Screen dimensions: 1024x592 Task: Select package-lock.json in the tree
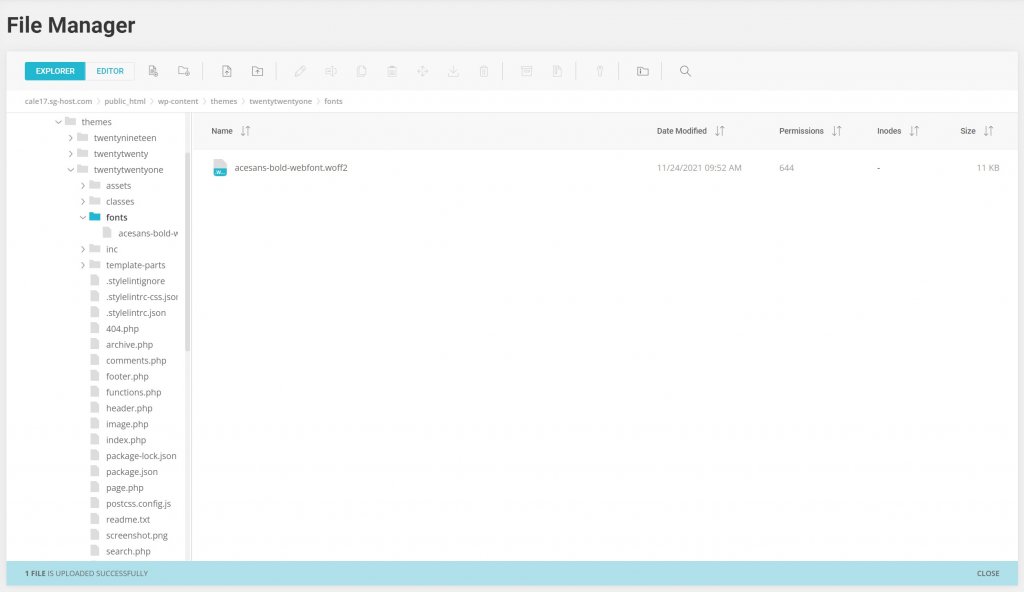(141, 456)
